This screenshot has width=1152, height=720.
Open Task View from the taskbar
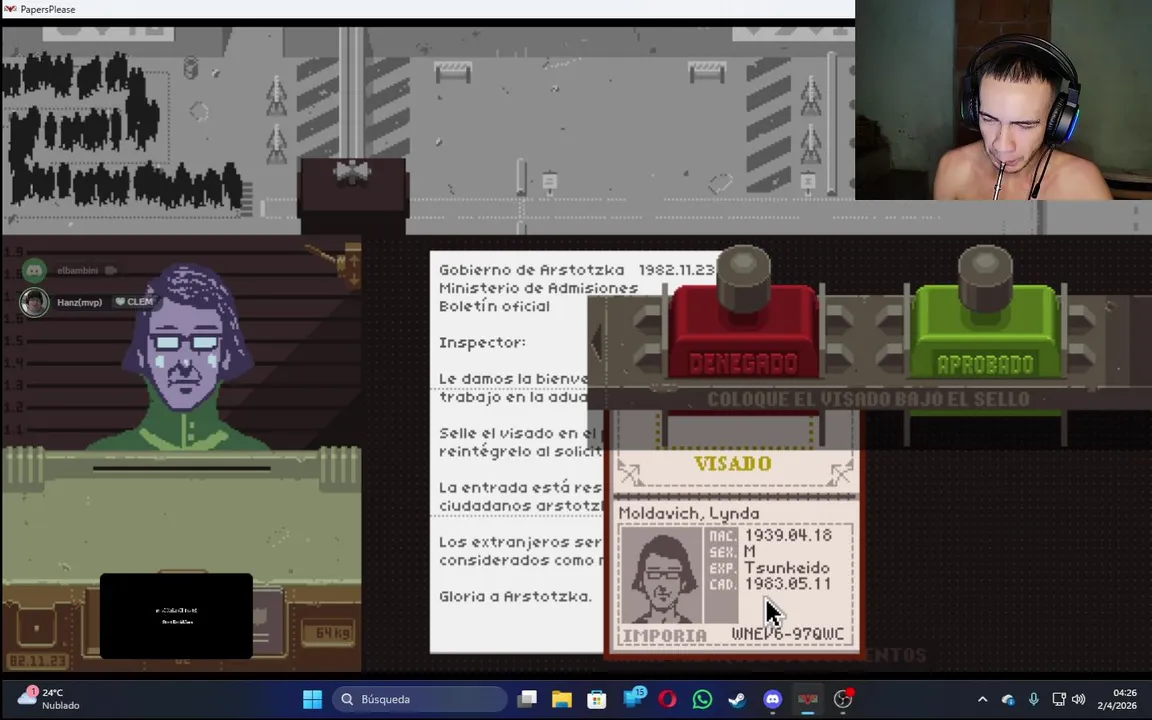(527, 699)
